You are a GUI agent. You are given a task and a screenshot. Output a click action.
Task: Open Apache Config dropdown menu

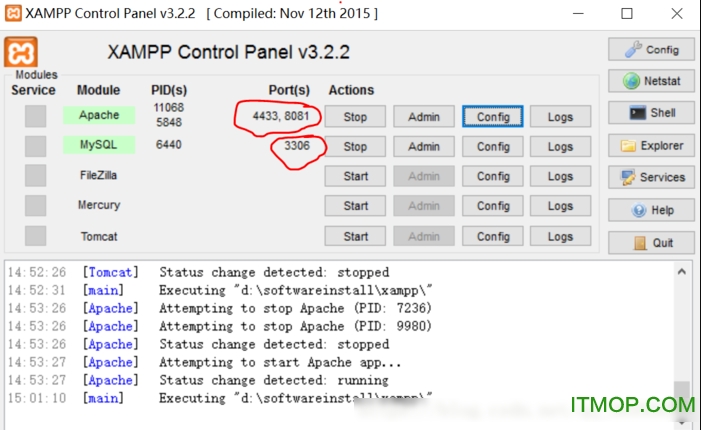pyautogui.click(x=493, y=117)
